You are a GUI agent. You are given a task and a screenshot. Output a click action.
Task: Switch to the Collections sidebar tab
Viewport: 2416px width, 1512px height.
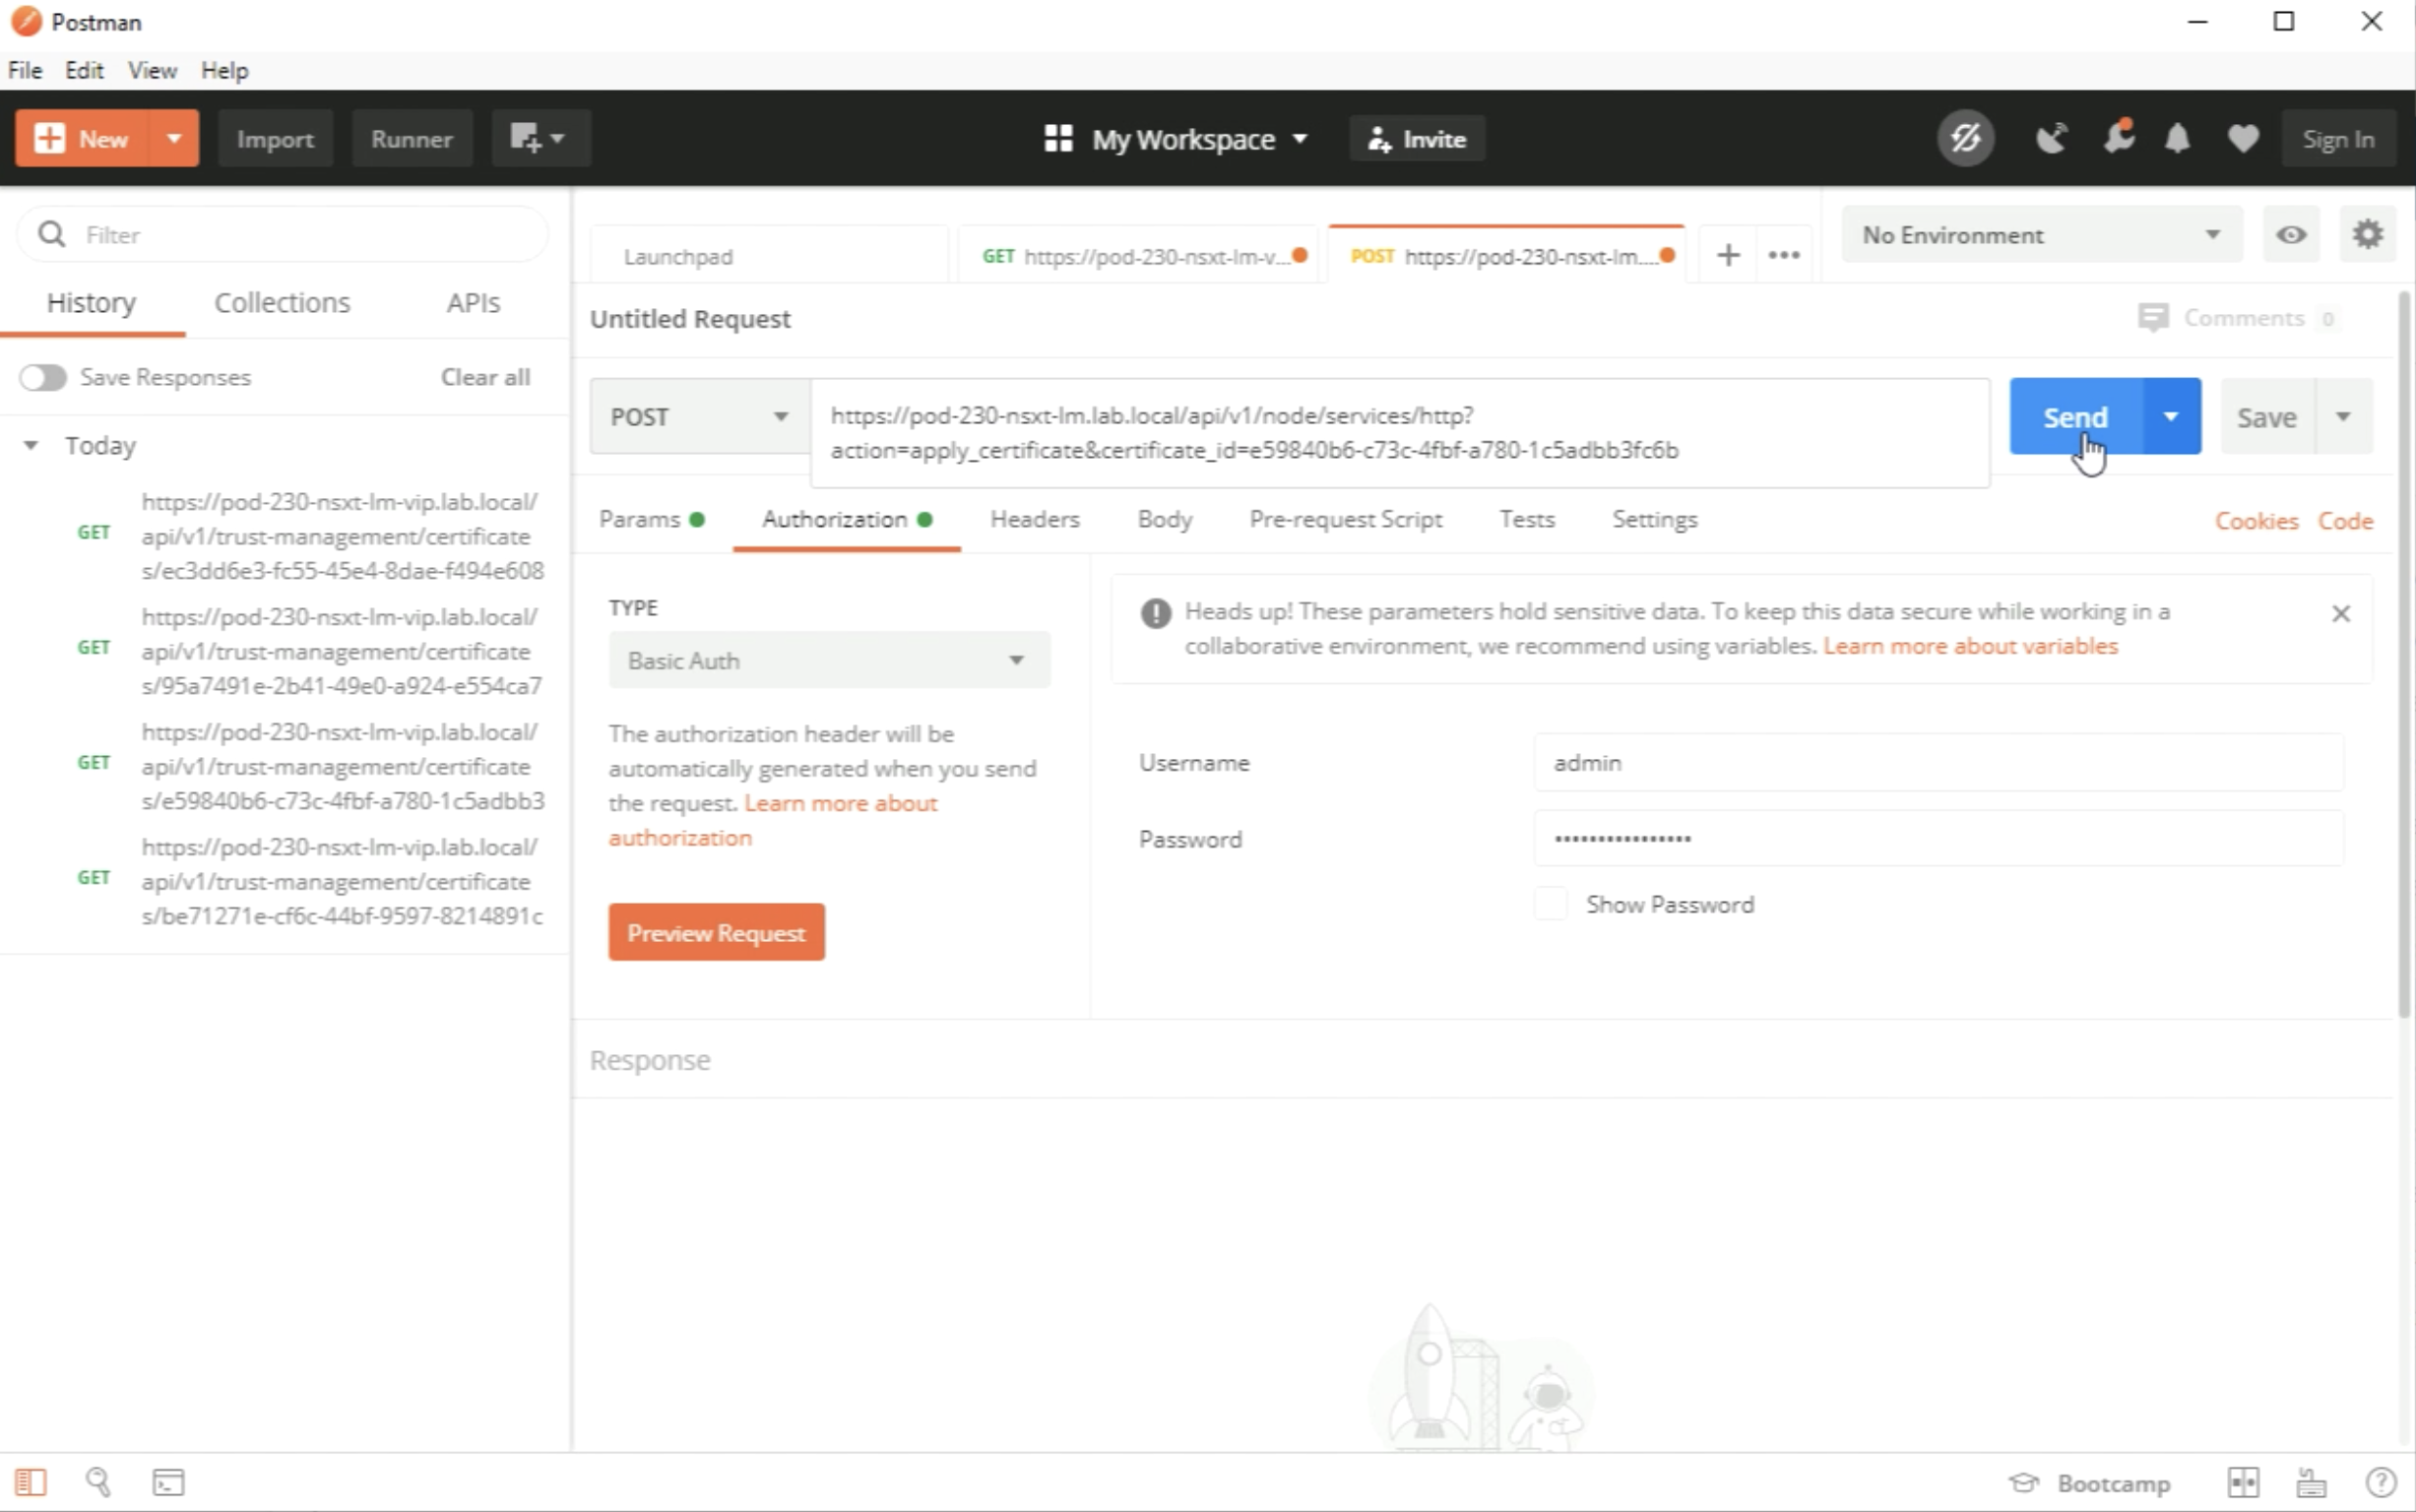282,303
